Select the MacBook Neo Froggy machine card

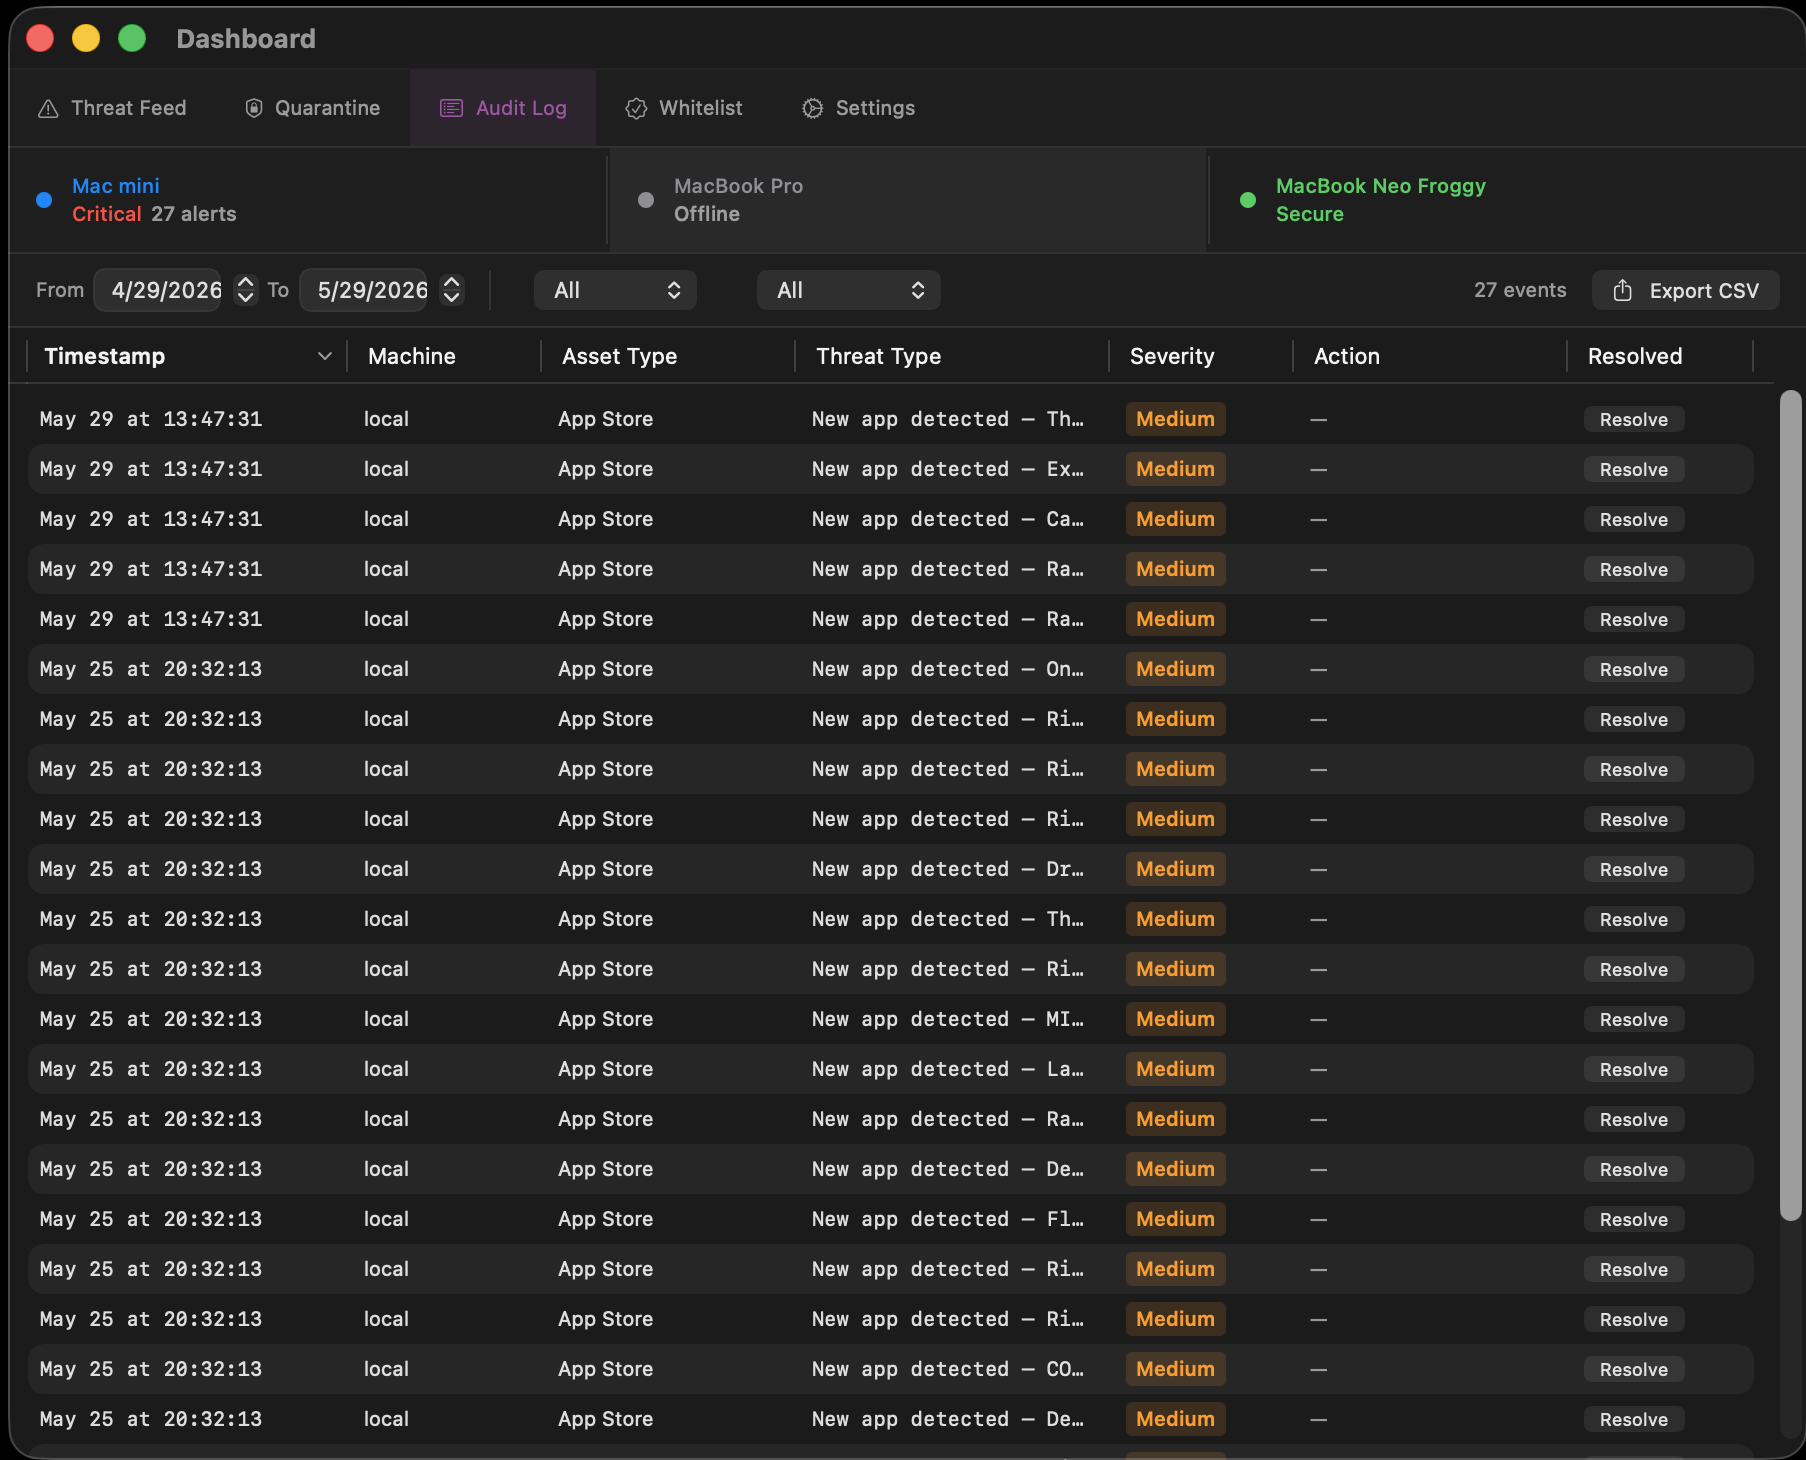tap(1506, 200)
